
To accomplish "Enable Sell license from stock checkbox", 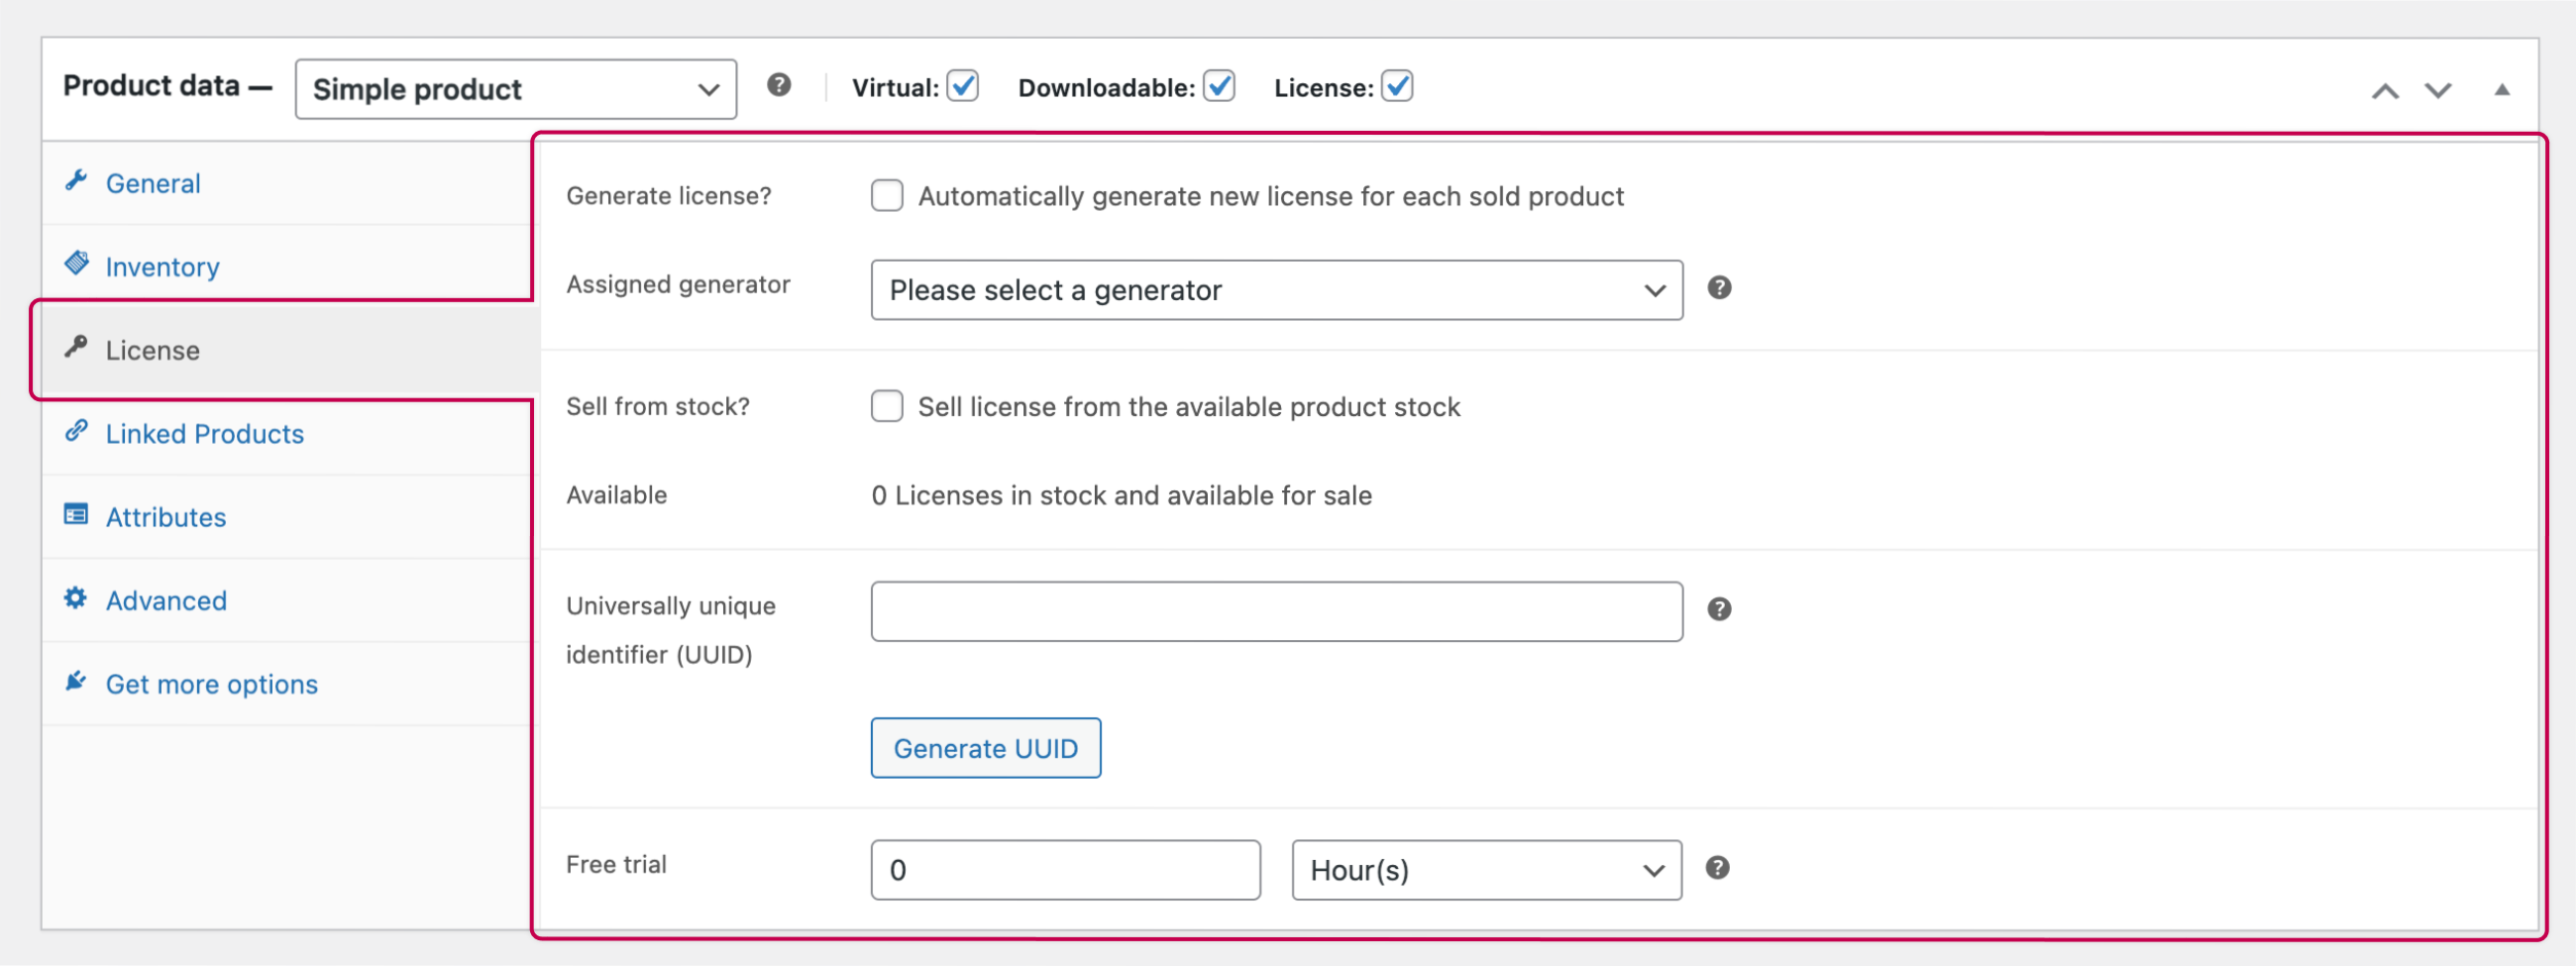I will (887, 406).
